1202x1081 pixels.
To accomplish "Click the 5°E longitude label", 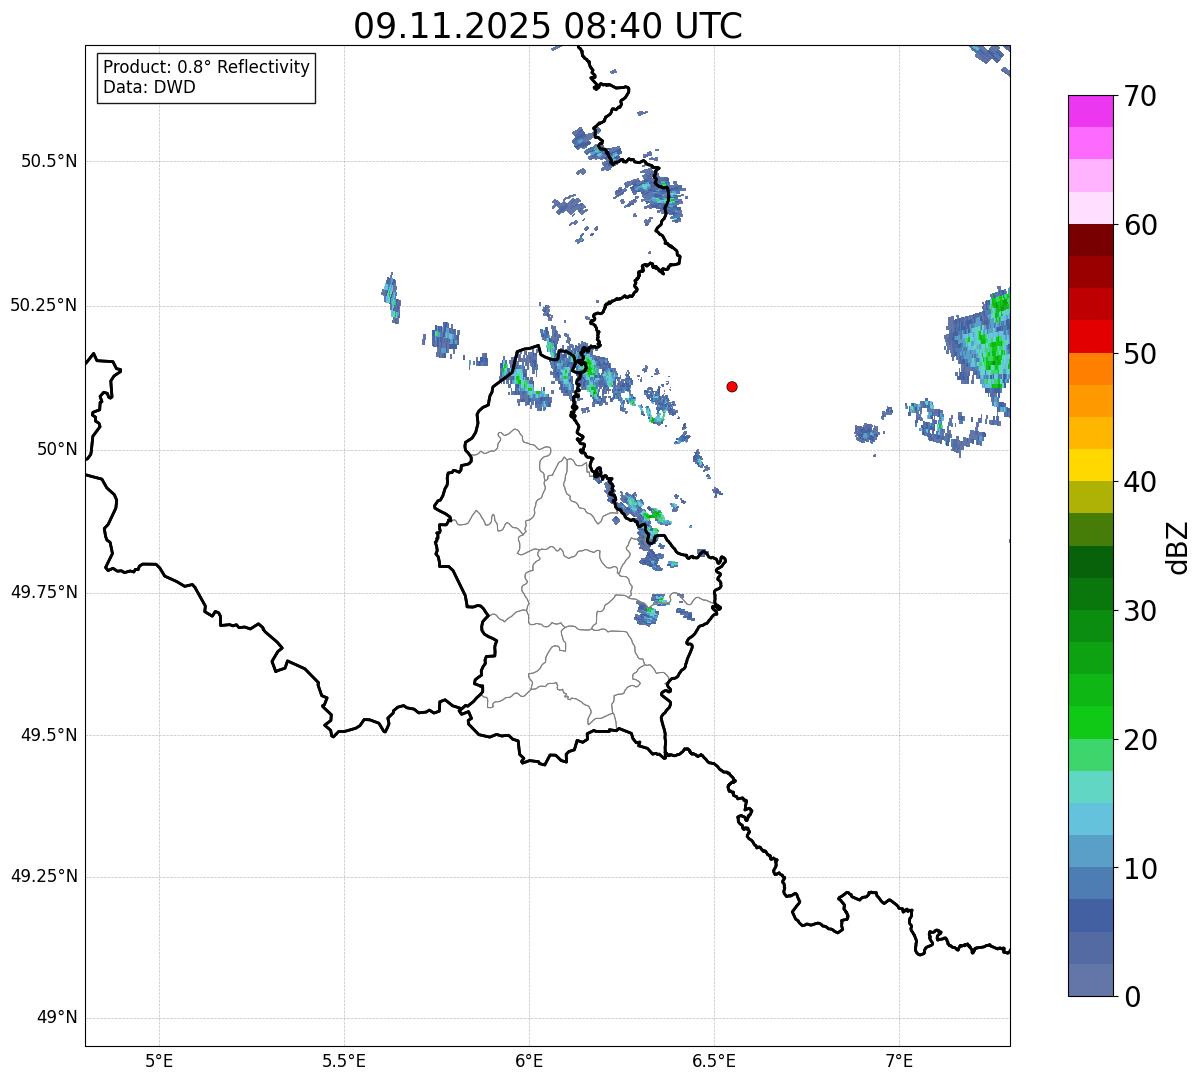I will [x=159, y=1060].
